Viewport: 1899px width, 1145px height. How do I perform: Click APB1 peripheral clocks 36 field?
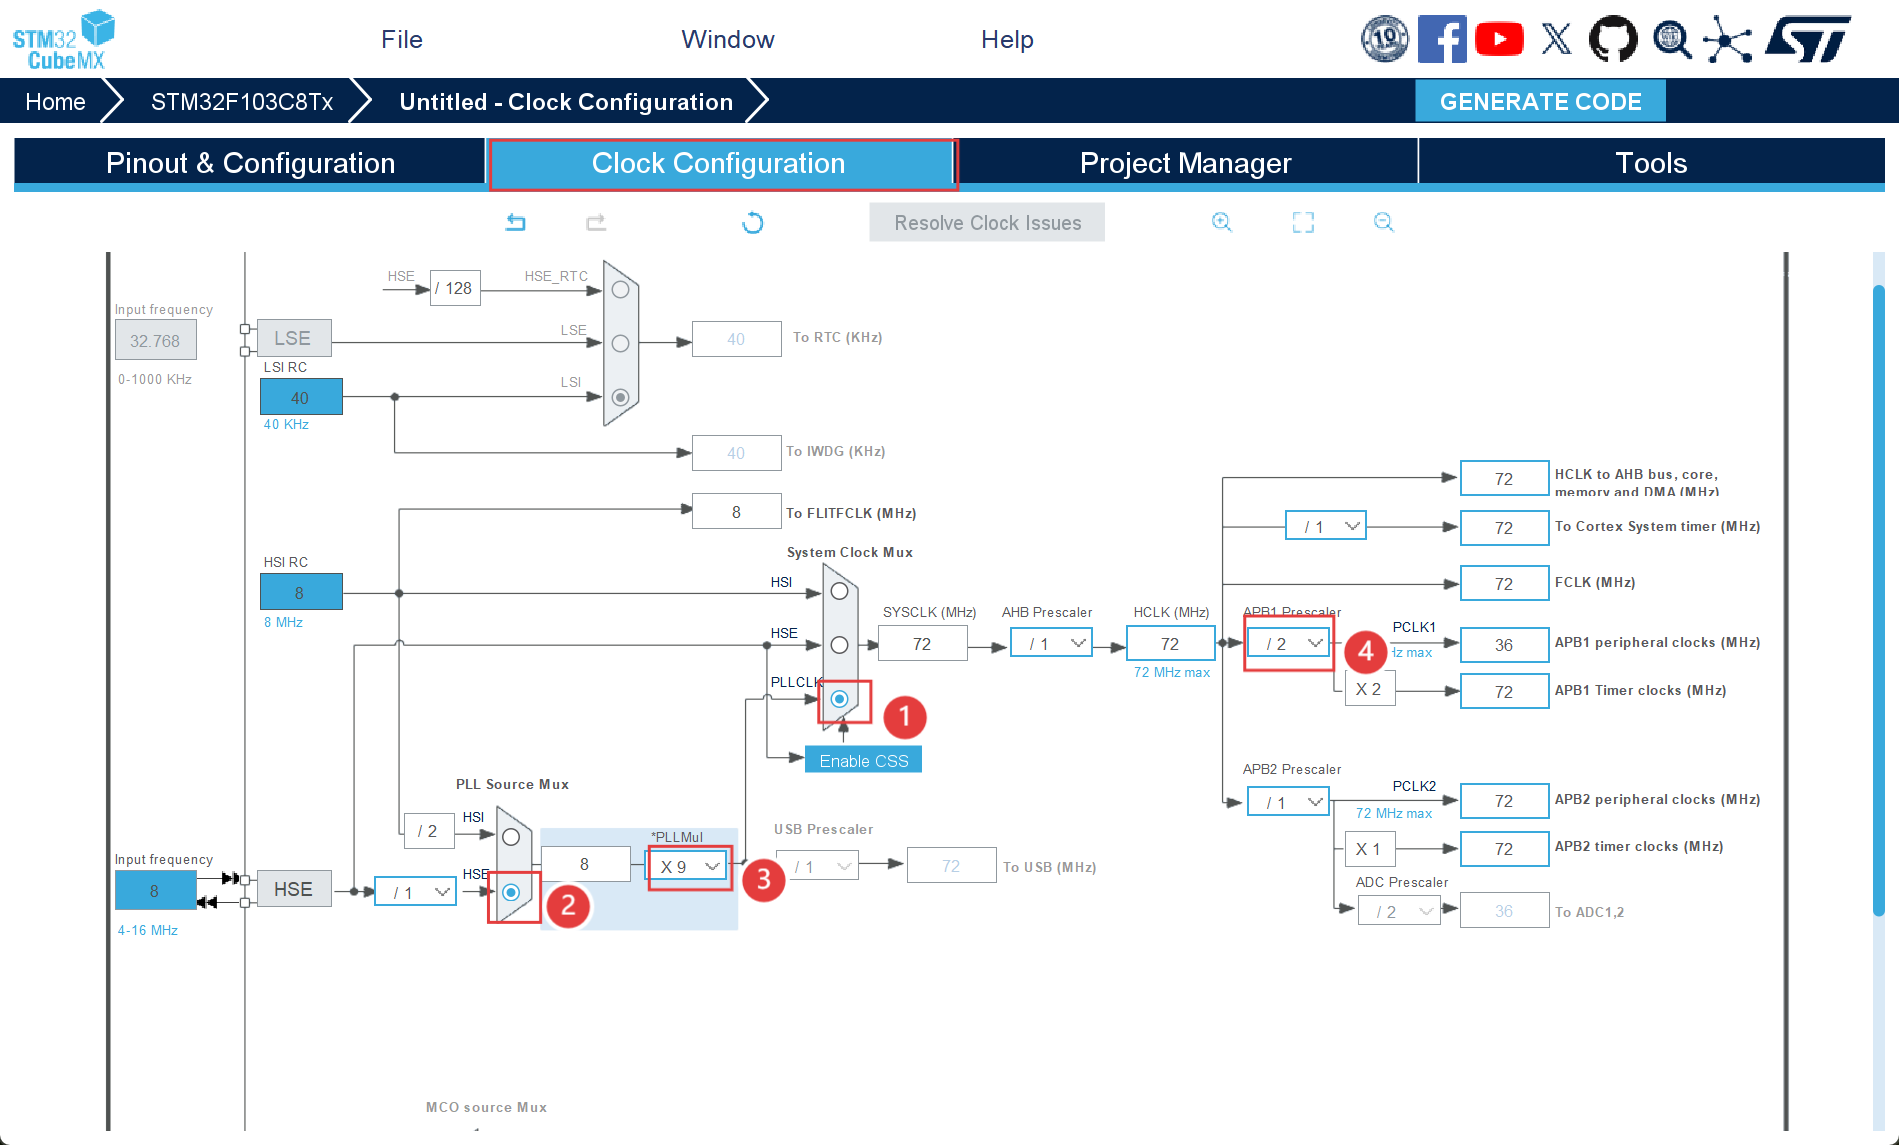(x=1504, y=644)
